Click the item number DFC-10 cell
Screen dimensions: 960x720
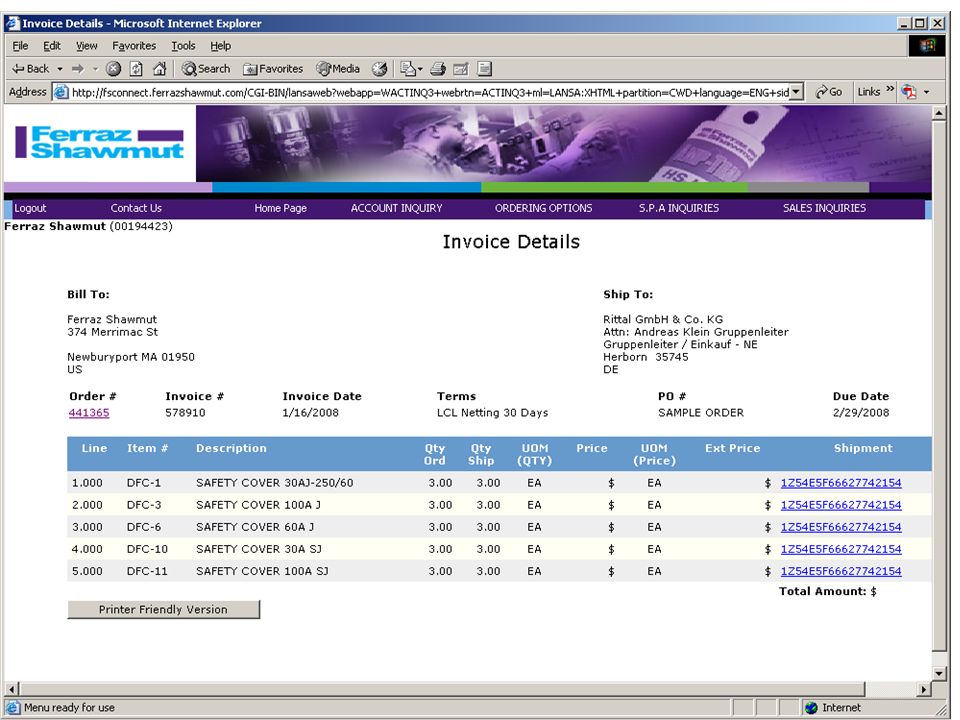click(x=147, y=549)
